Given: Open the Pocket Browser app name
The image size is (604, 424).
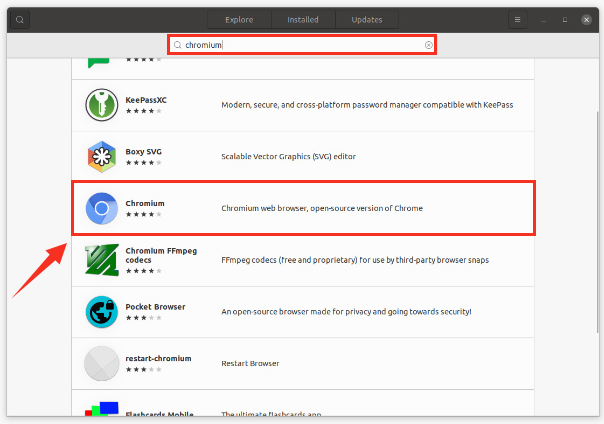Looking at the screenshot, I should [x=155, y=307].
